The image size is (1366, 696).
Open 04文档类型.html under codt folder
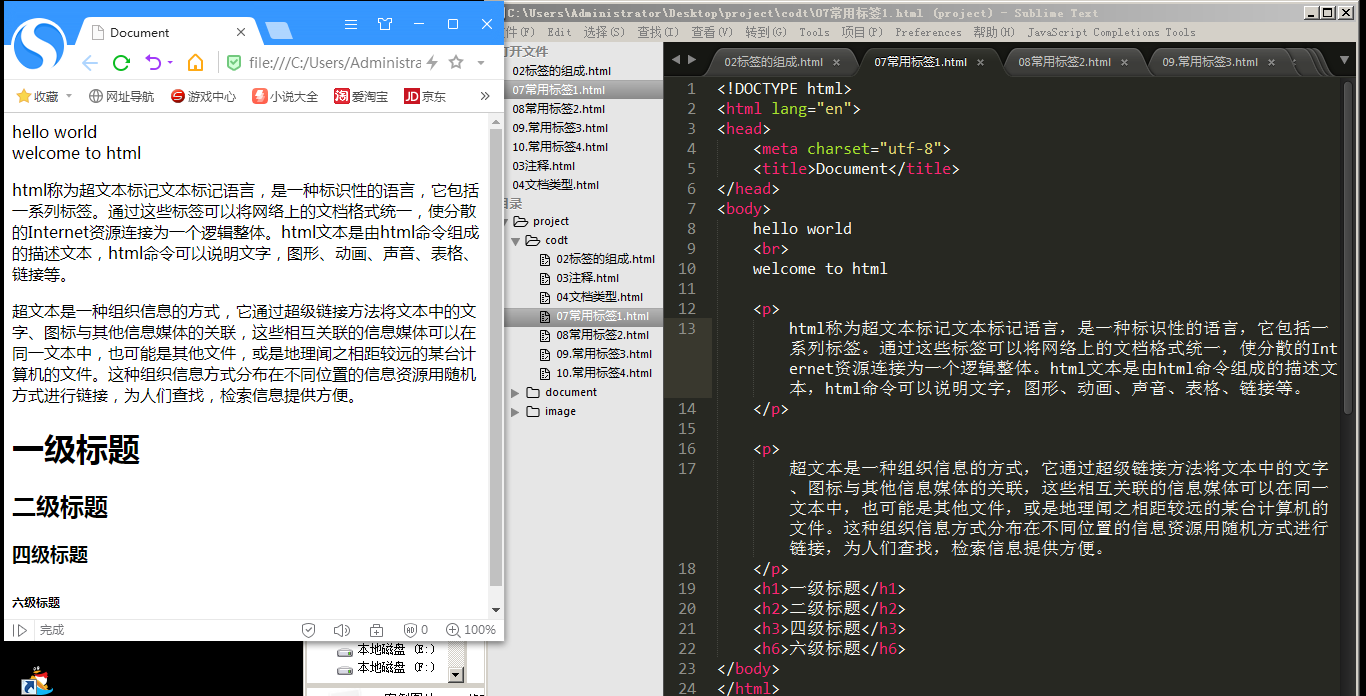pos(600,297)
